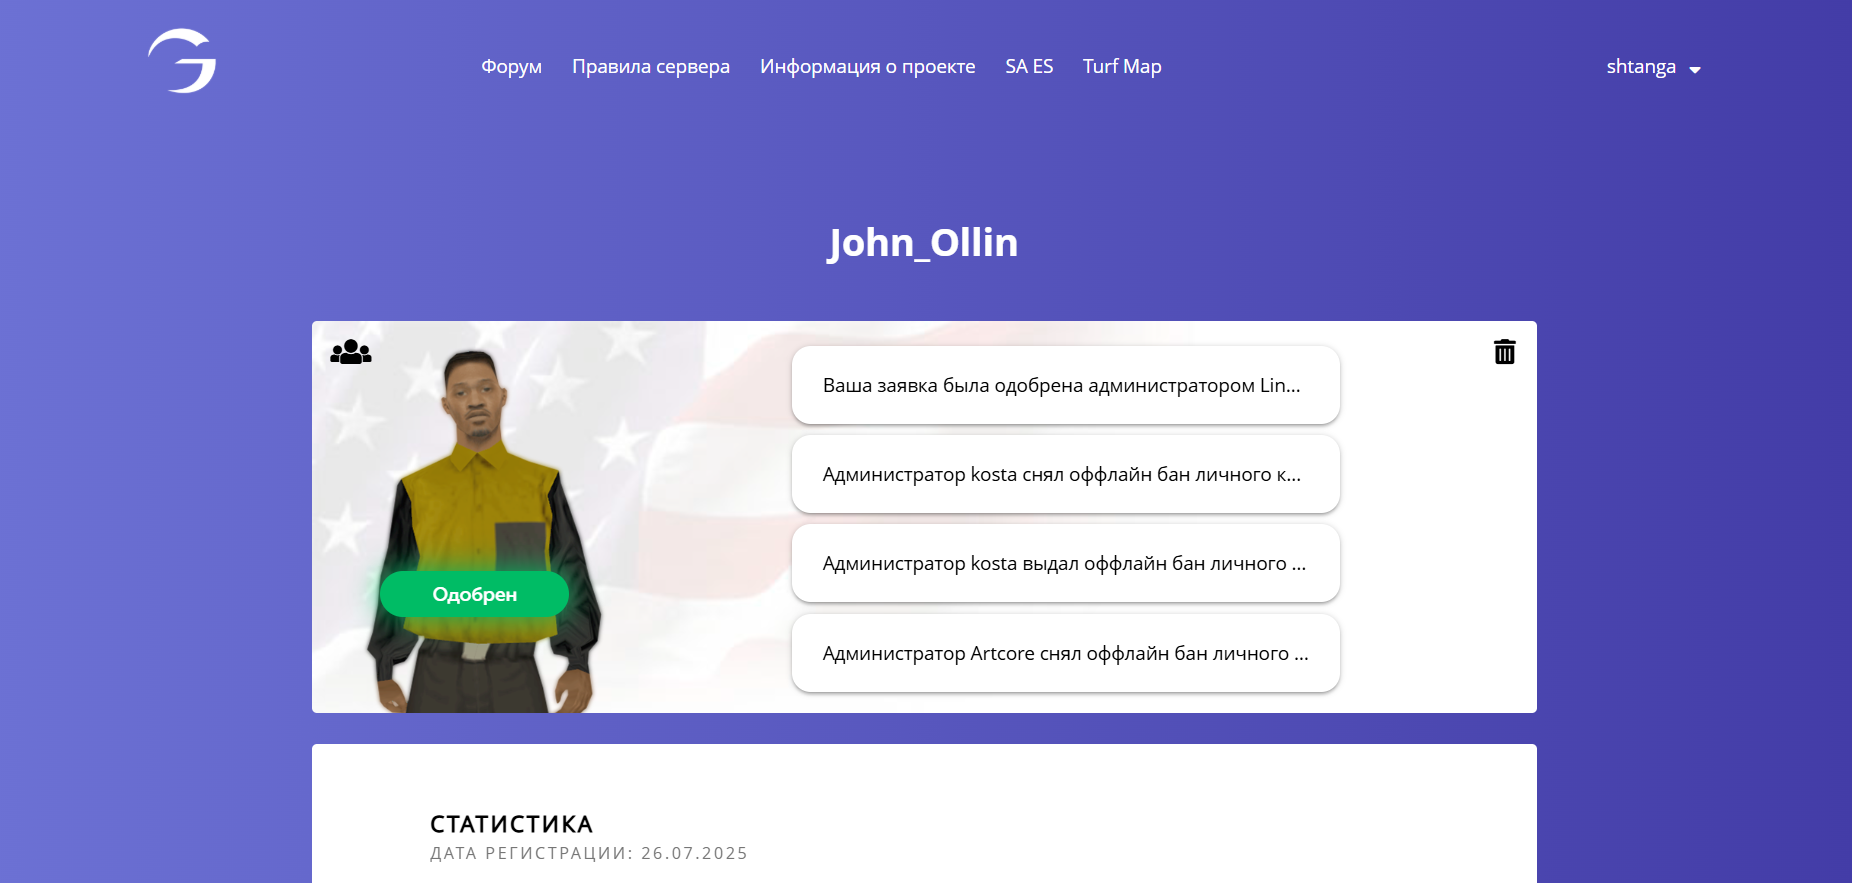Click the СТАТИСТИКА section heading
The image size is (1852, 883).
click(x=511, y=824)
